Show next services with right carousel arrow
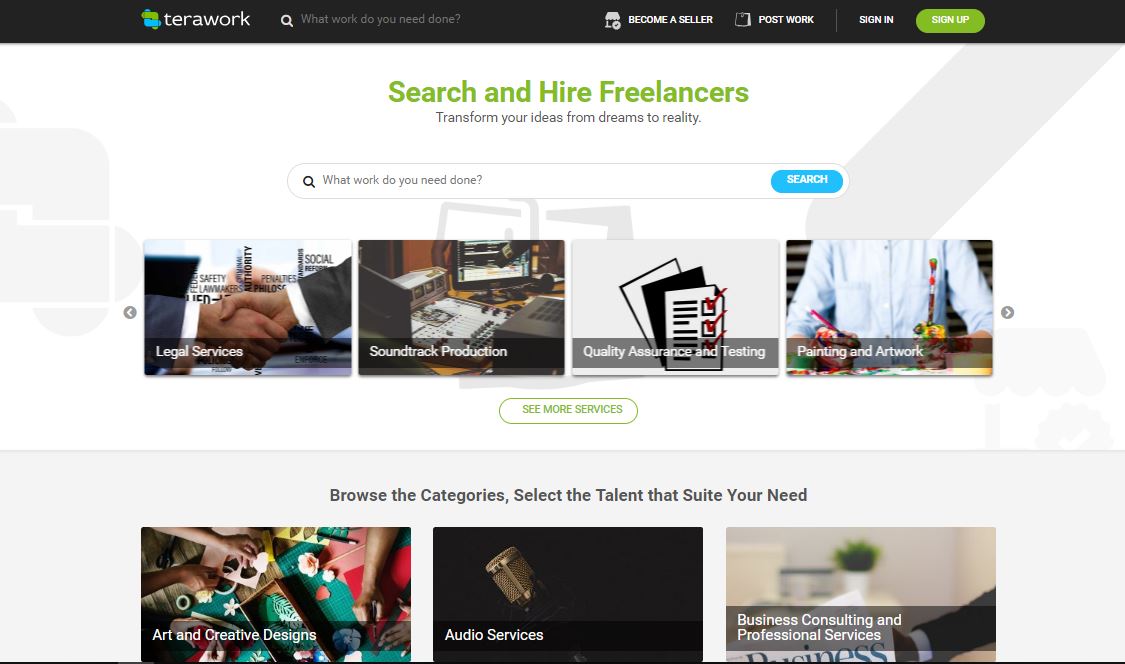Image resolution: width=1125 pixels, height=664 pixels. 1007,312
